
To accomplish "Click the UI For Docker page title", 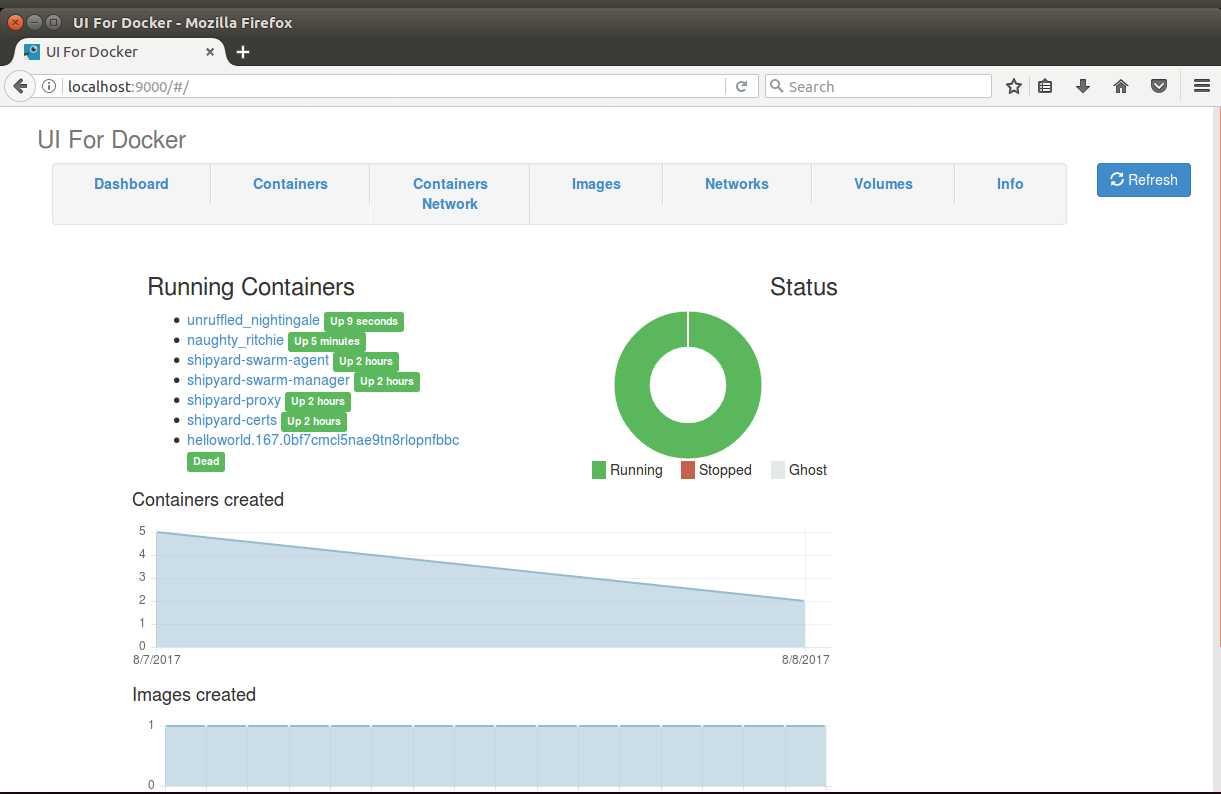I will tap(112, 140).
